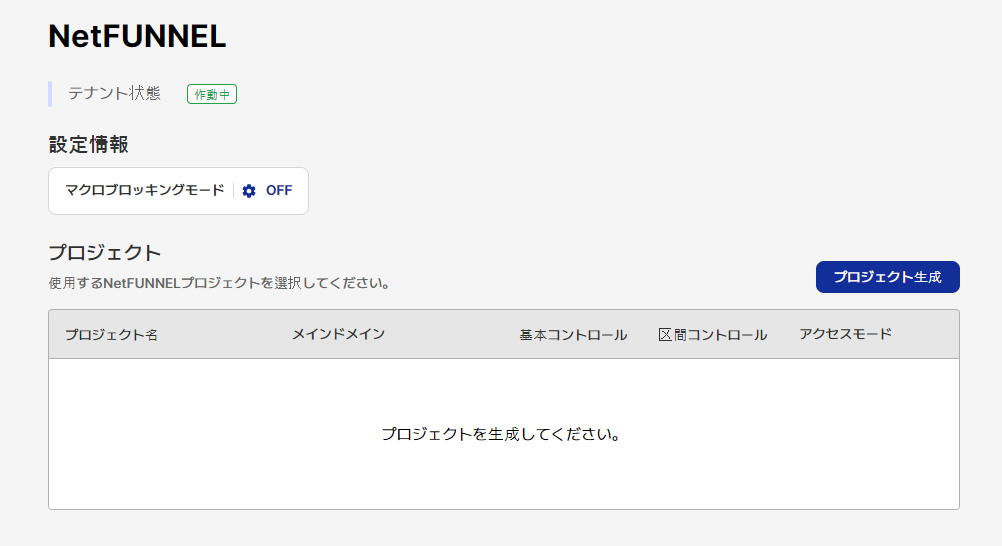Click the 基本コントロール column header
This screenshot has height=546, width=1002.
click(573, 334)
